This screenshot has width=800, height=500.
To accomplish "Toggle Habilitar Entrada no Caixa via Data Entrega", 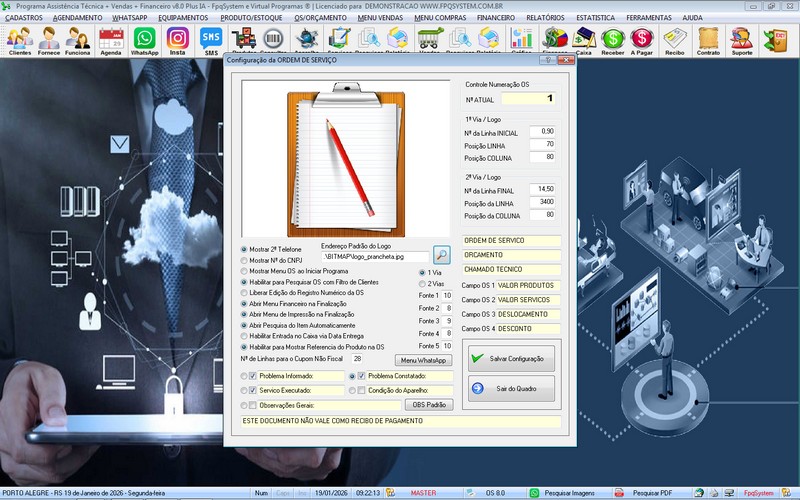I will [x=244, y=336].
